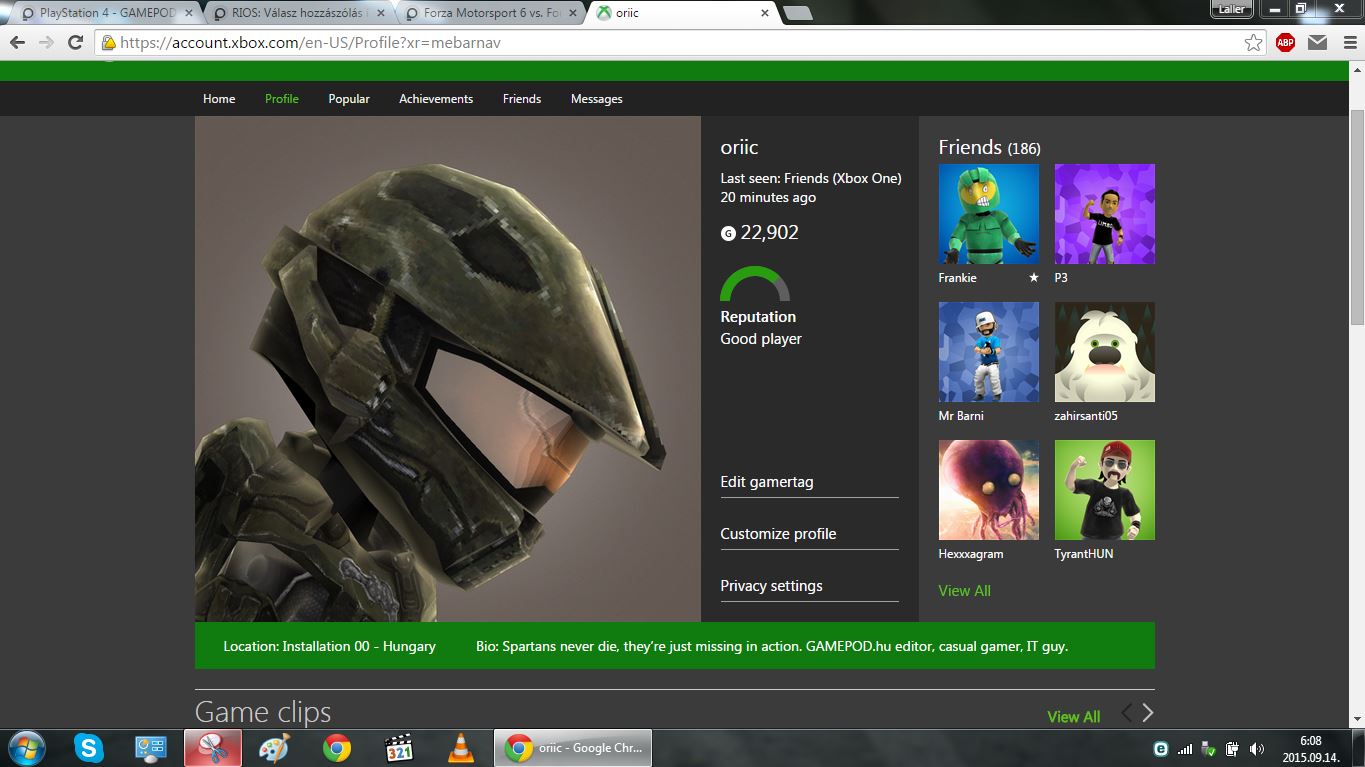Open the Profile navigation item
This screenshot has width=1365, height=767.
pyautogui.click(x=282, y=99)
